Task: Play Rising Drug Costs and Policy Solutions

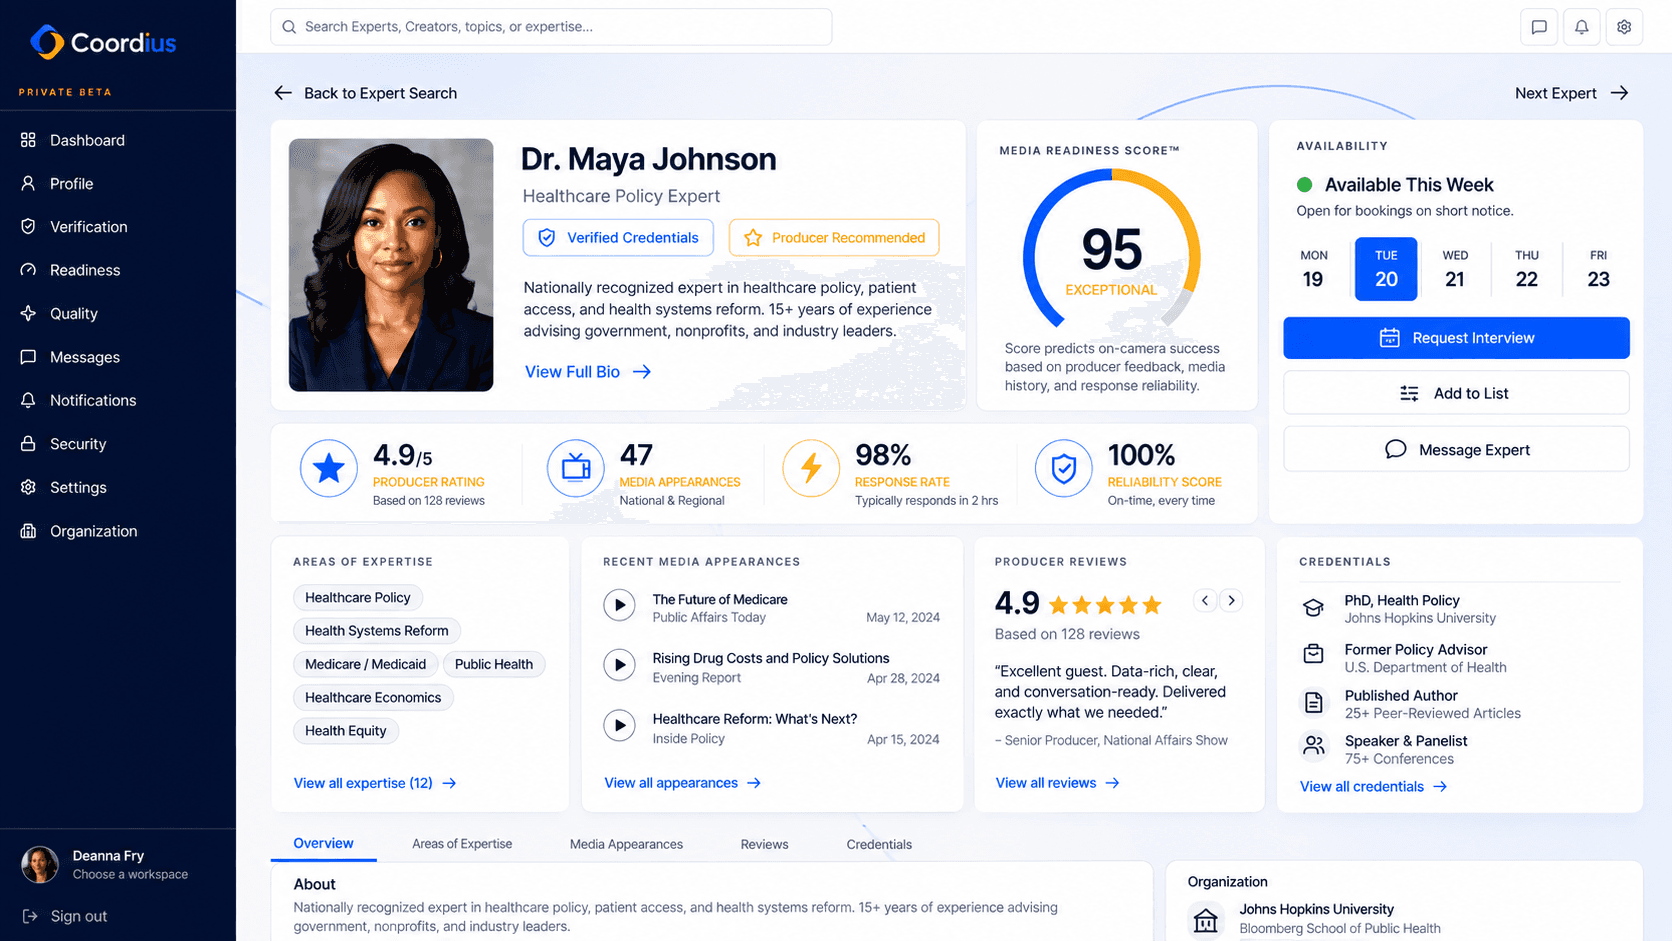Action: point(619,665)
